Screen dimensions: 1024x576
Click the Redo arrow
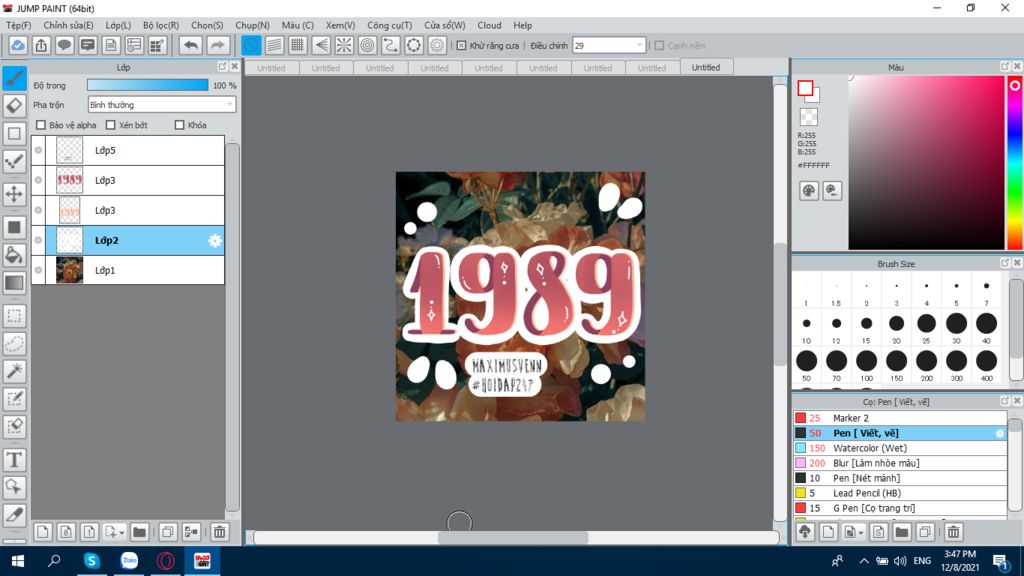[x=217, y=45]
